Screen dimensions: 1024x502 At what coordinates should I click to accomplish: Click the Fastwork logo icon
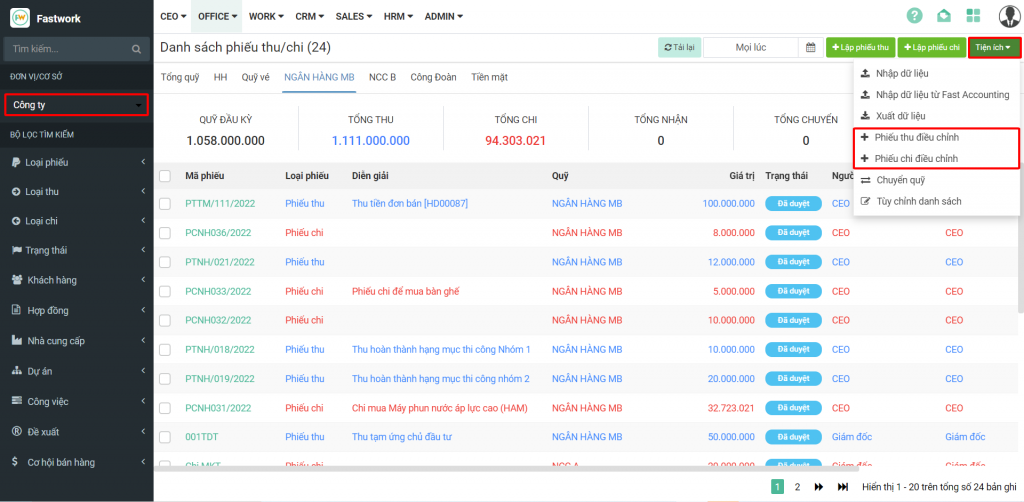coord(19,18)
